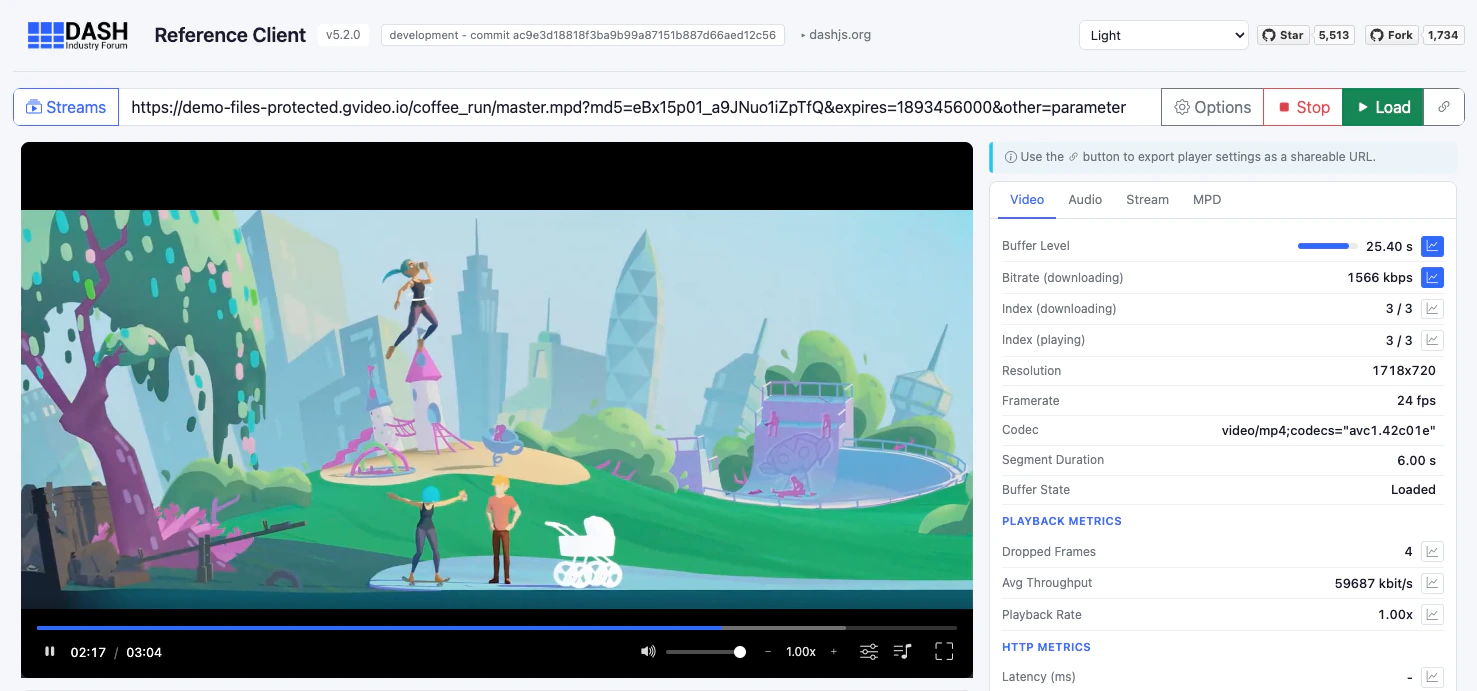
Task: Decrease playback speed with minus button
Action: (x=768, y=652)
